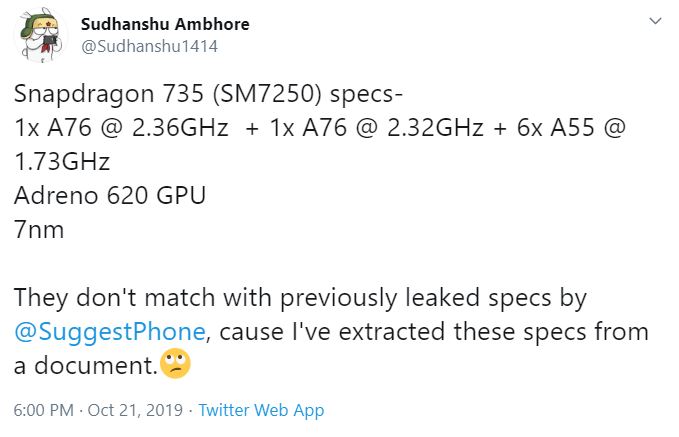Click the Twitter Web App source link
This screenshot has height=437, width=679.
pos(261,410)
